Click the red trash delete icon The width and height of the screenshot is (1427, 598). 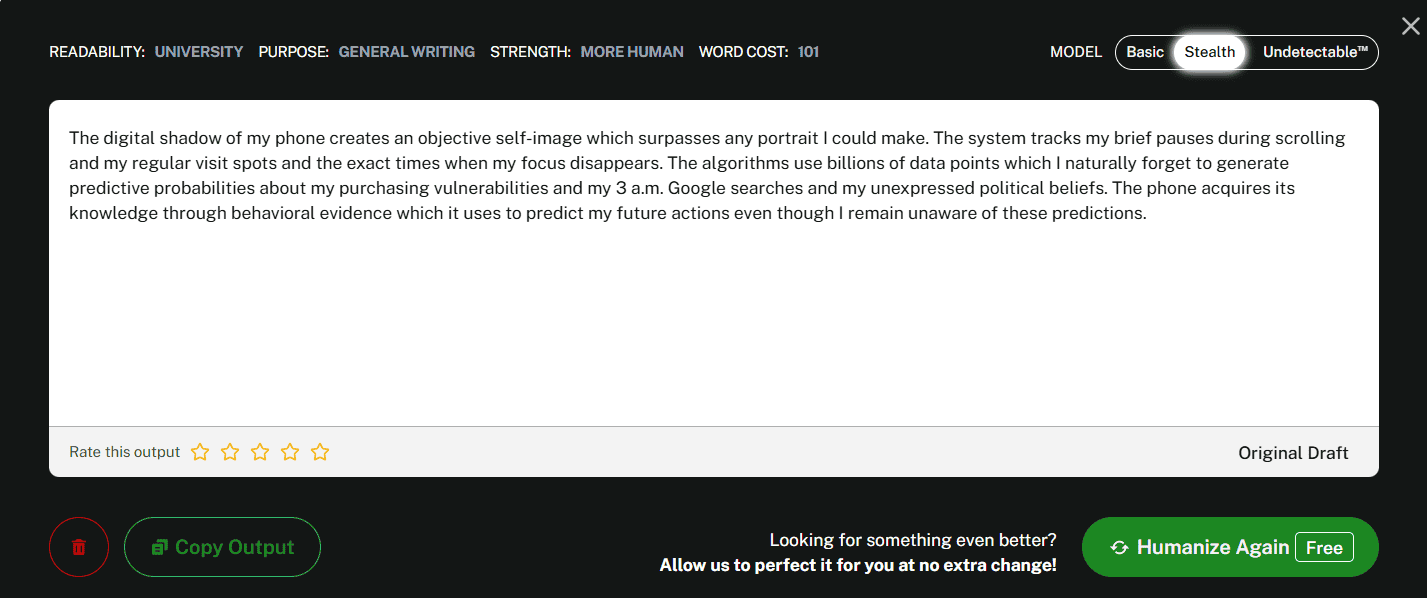point(79,547)
